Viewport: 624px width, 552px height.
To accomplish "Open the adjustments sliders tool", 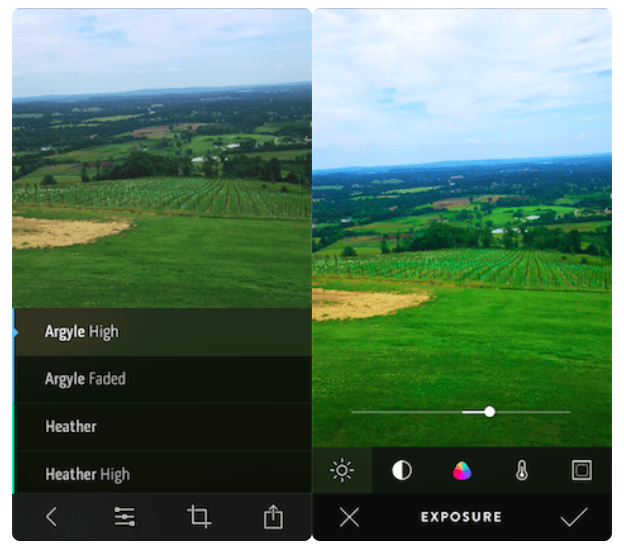I will click(x=125, y=517).
